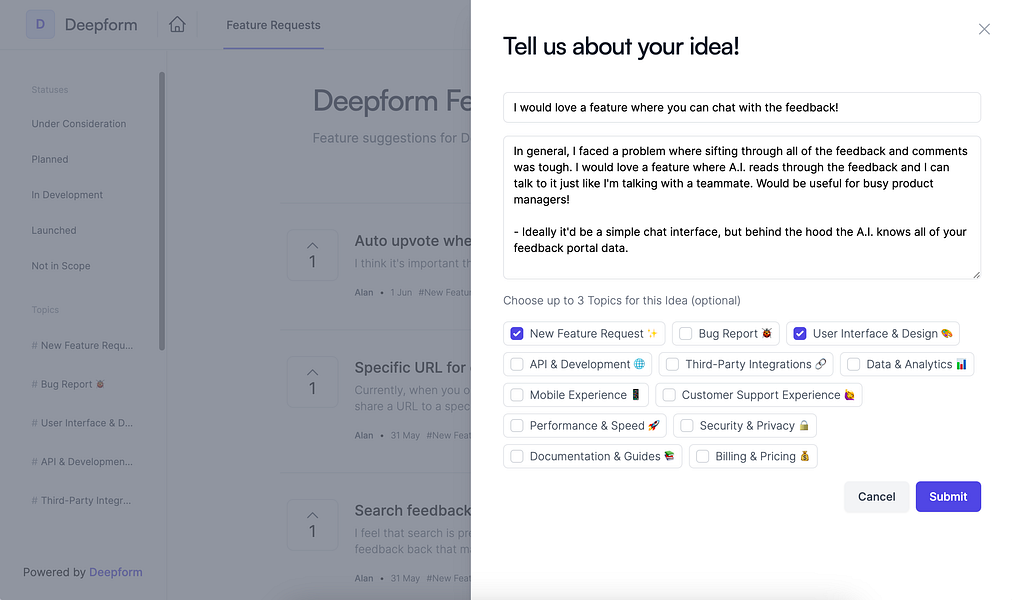Viewport: 1012px width, 600px height.
Task: Filter by Launched status
Action: [54, 230]
